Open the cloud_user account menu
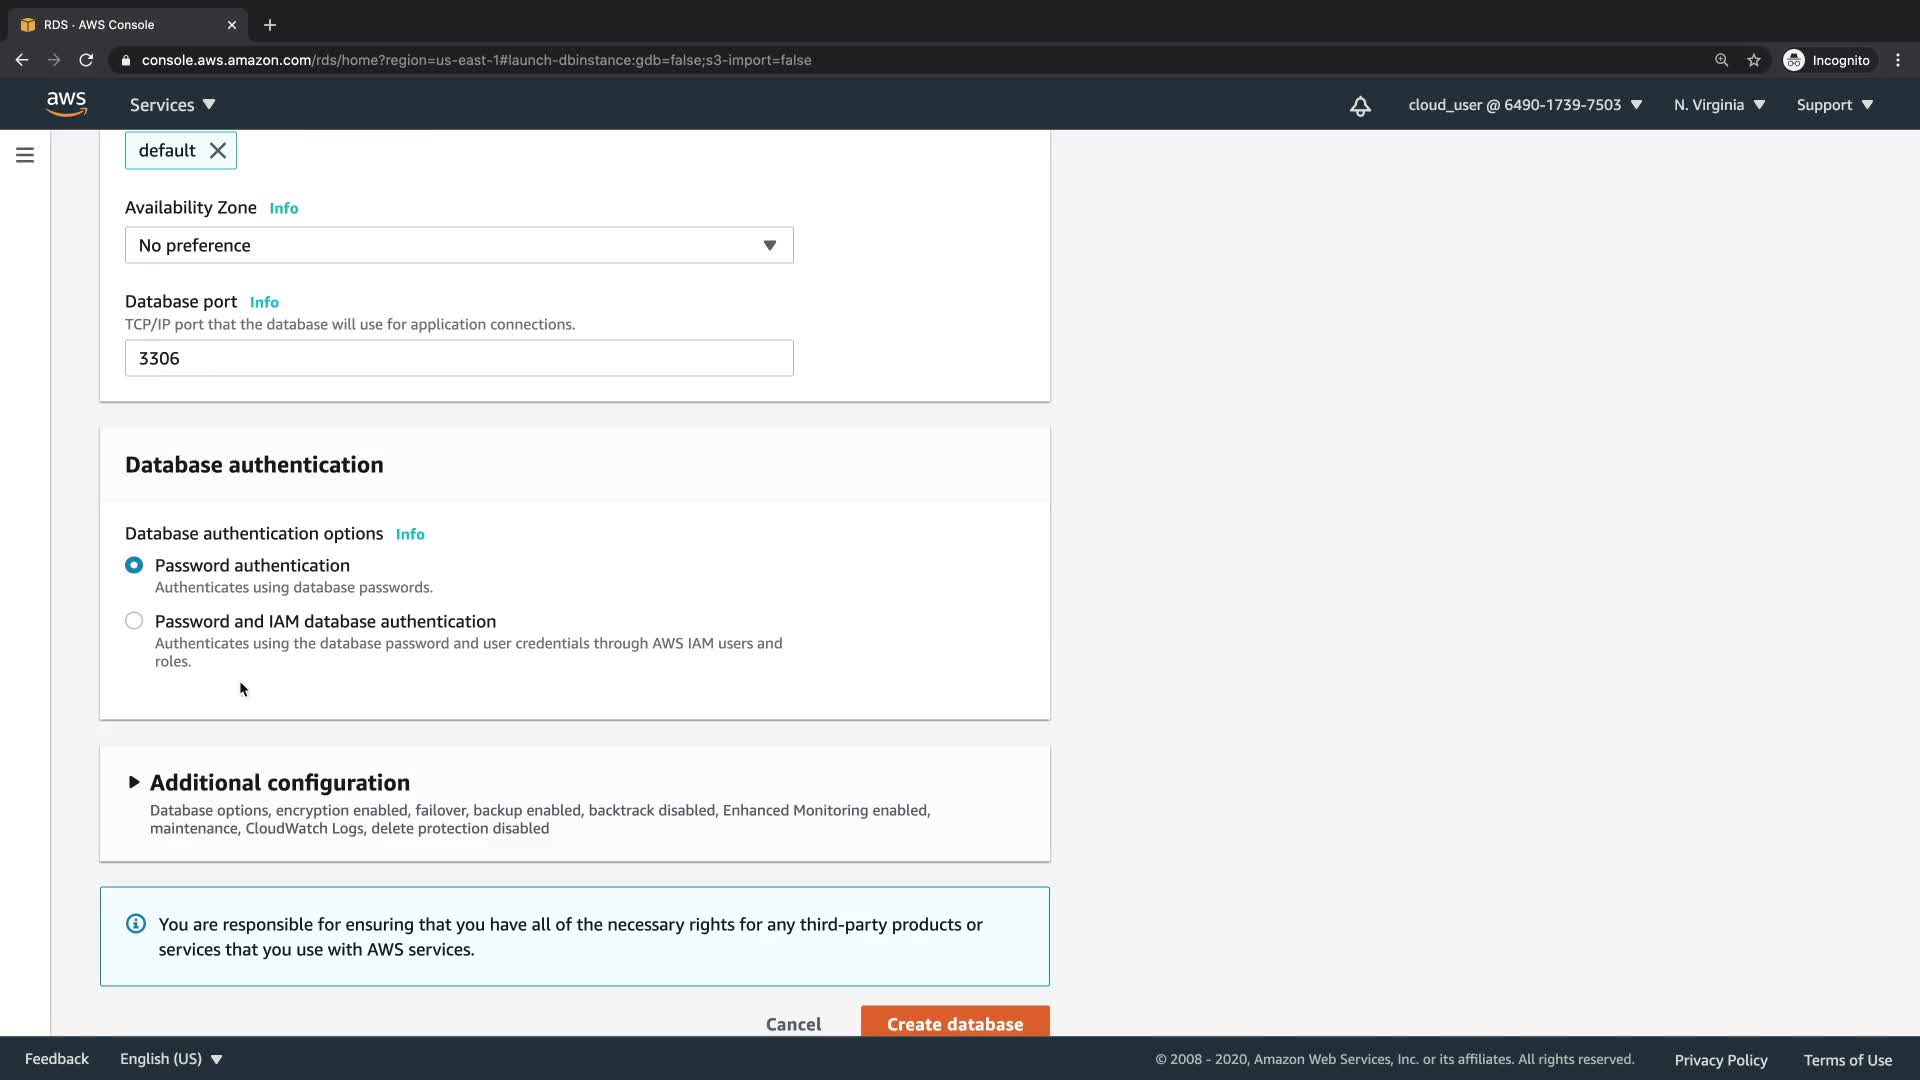The width and height of the screenshot is (1920, 1080). click(1524, 105)
